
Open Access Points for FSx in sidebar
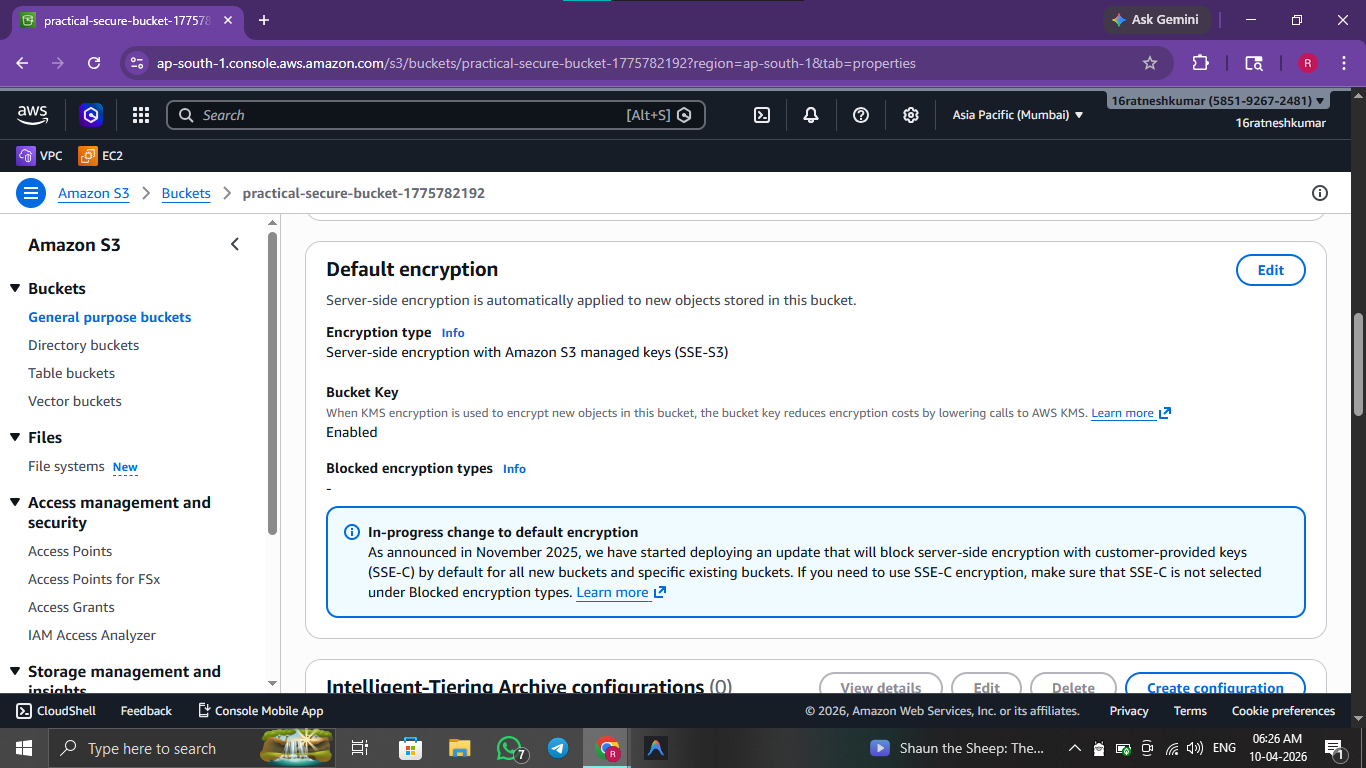pos(94,579)
